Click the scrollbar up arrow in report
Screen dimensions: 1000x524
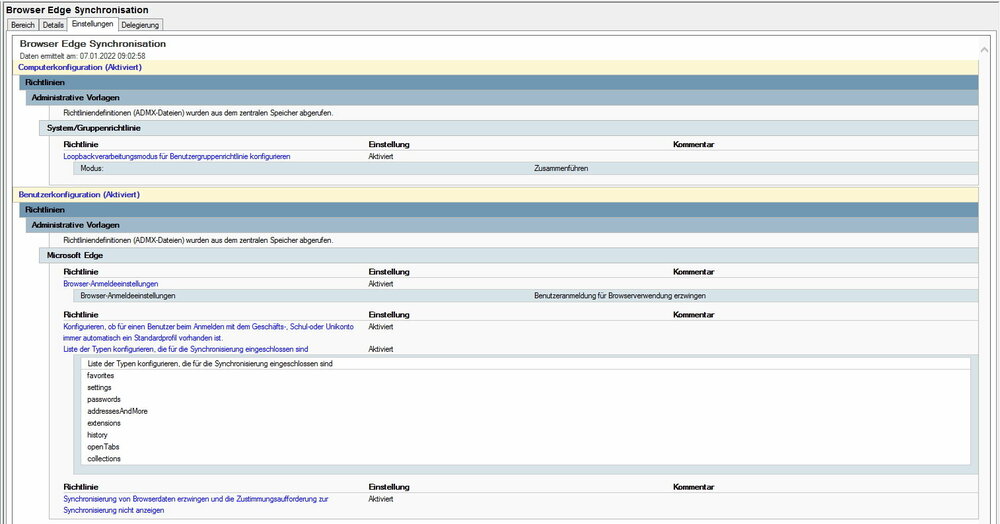985,47
